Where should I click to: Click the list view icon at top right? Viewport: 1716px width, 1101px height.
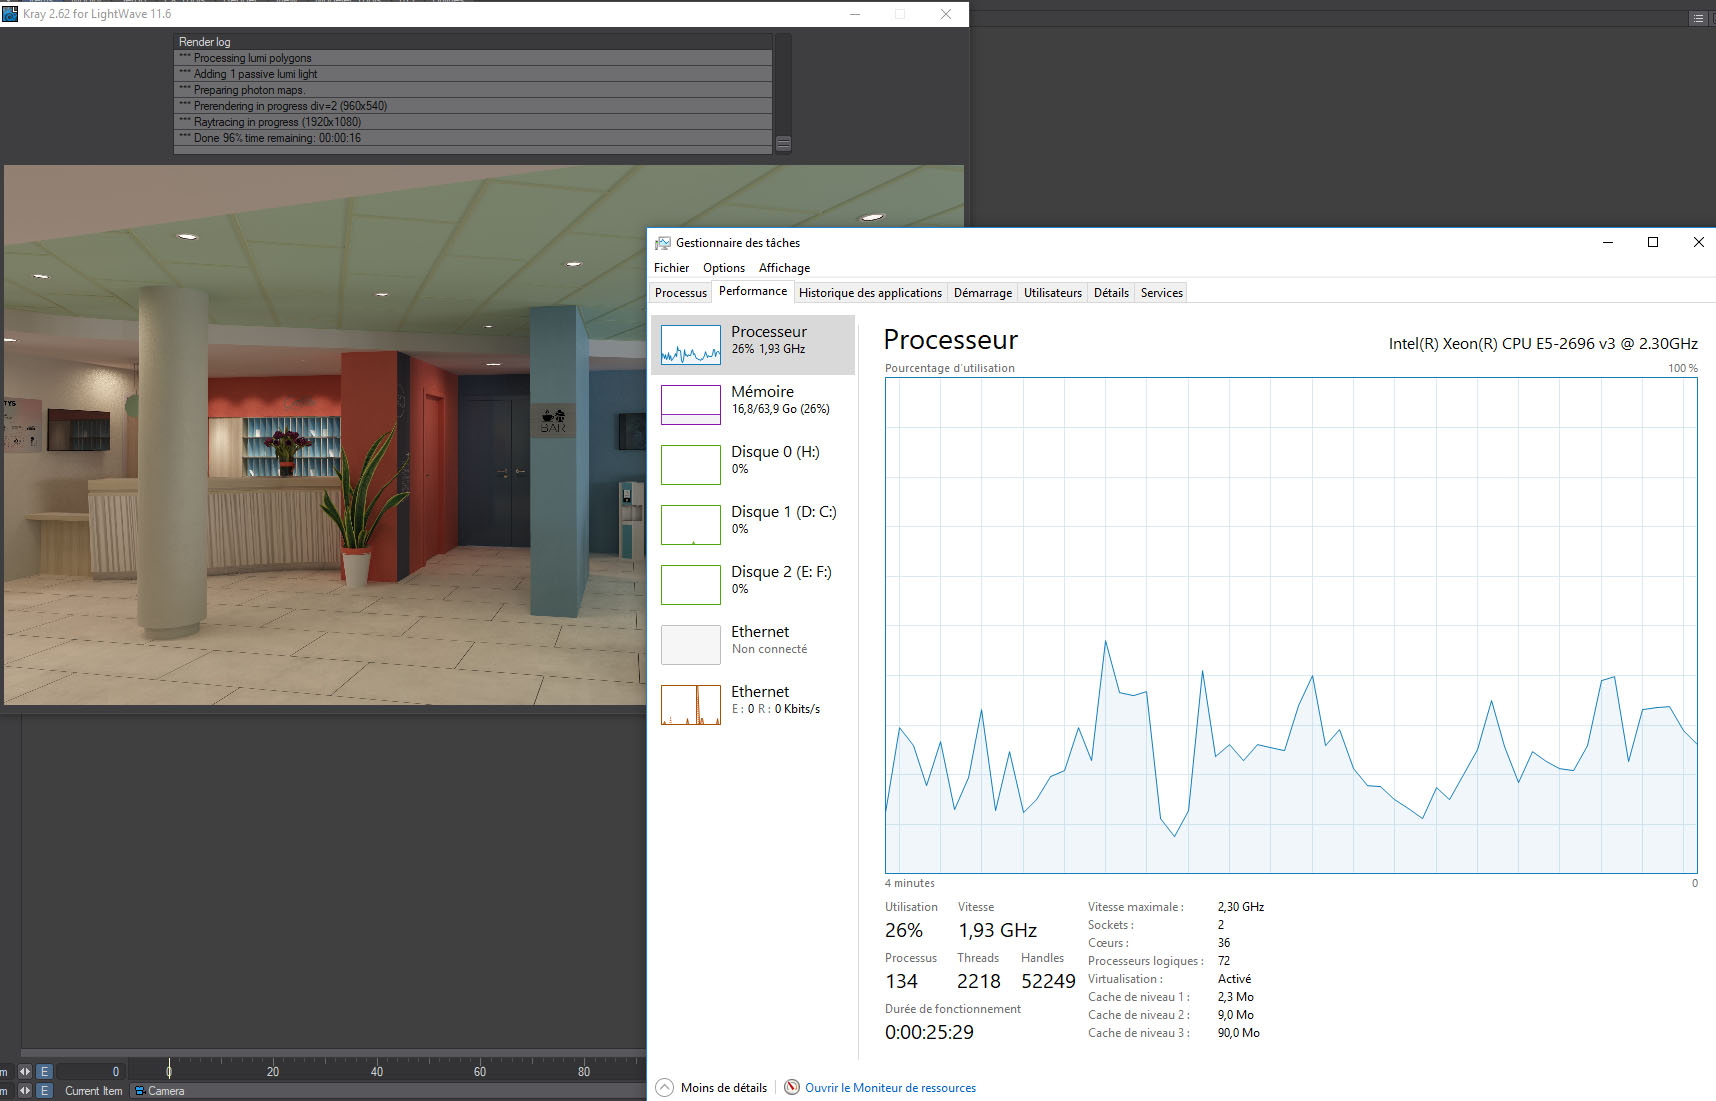[x=1698, y=18]
